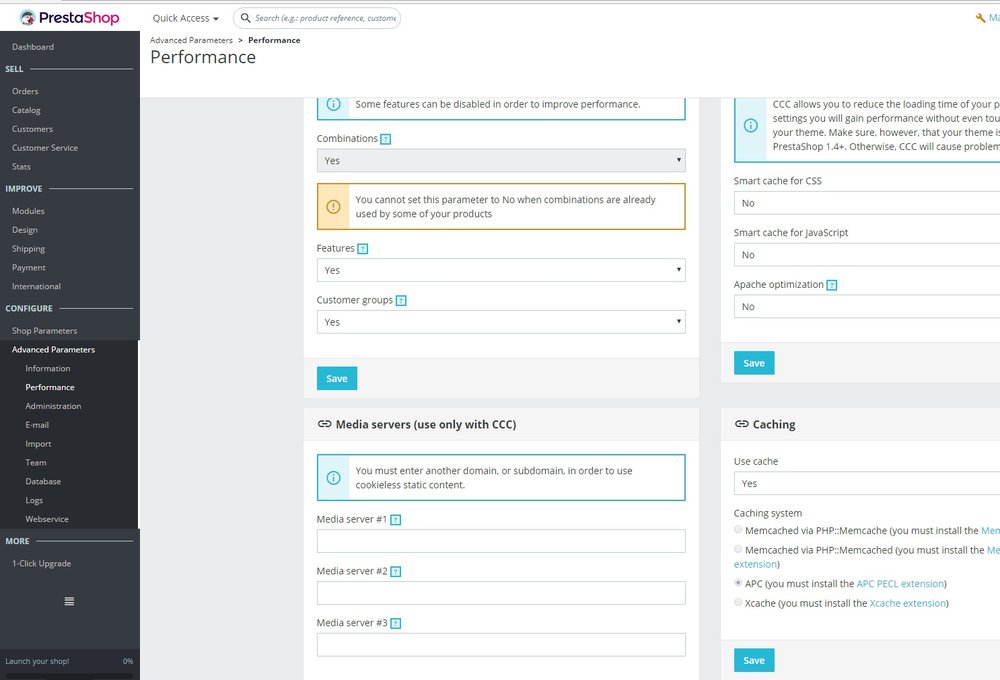
Task: Open the Smart cache for CSS dropdown
Action: [x=867, y=203]
